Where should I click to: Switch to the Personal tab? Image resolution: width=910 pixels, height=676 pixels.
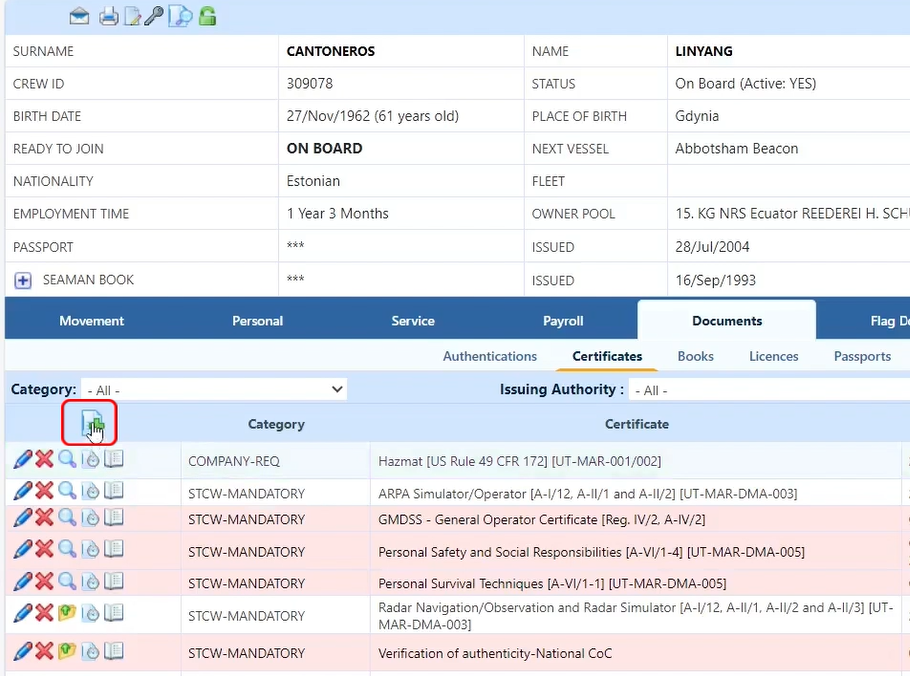258,321
